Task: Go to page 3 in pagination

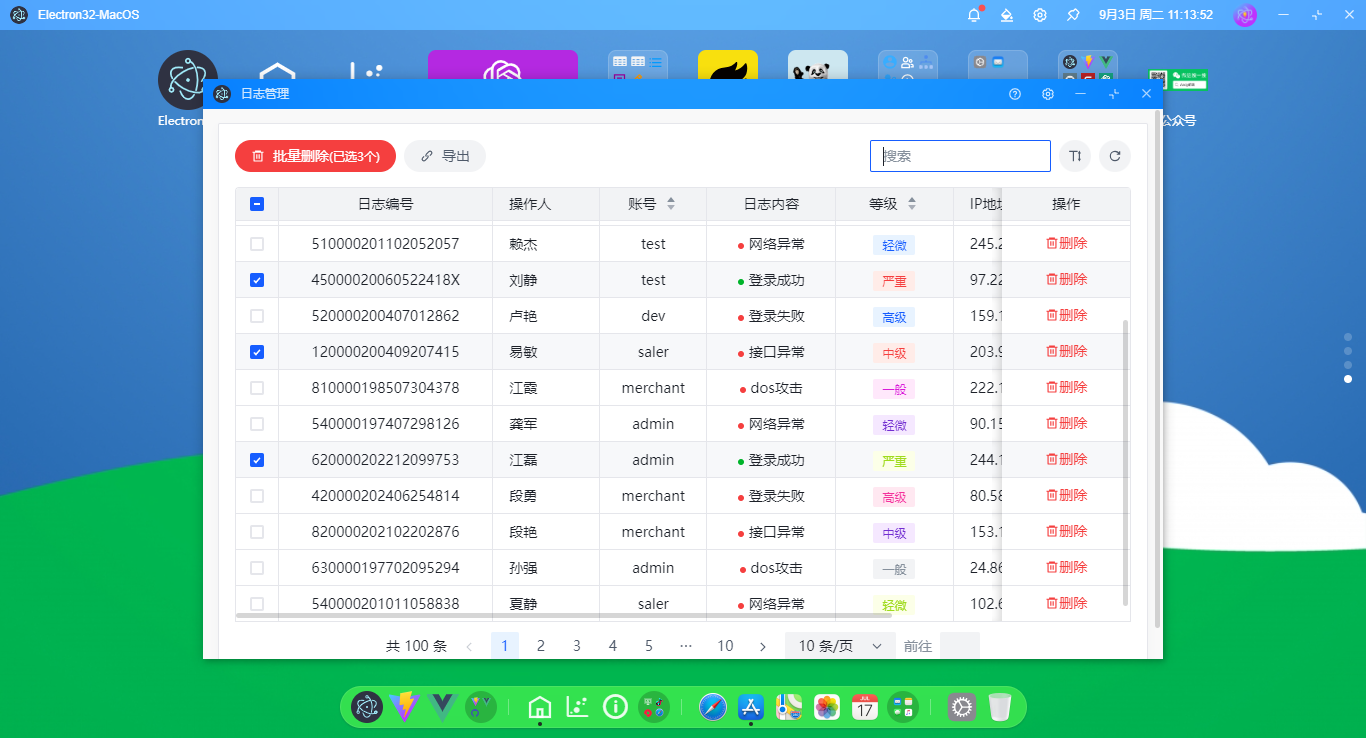Action: tap(577, 646)
